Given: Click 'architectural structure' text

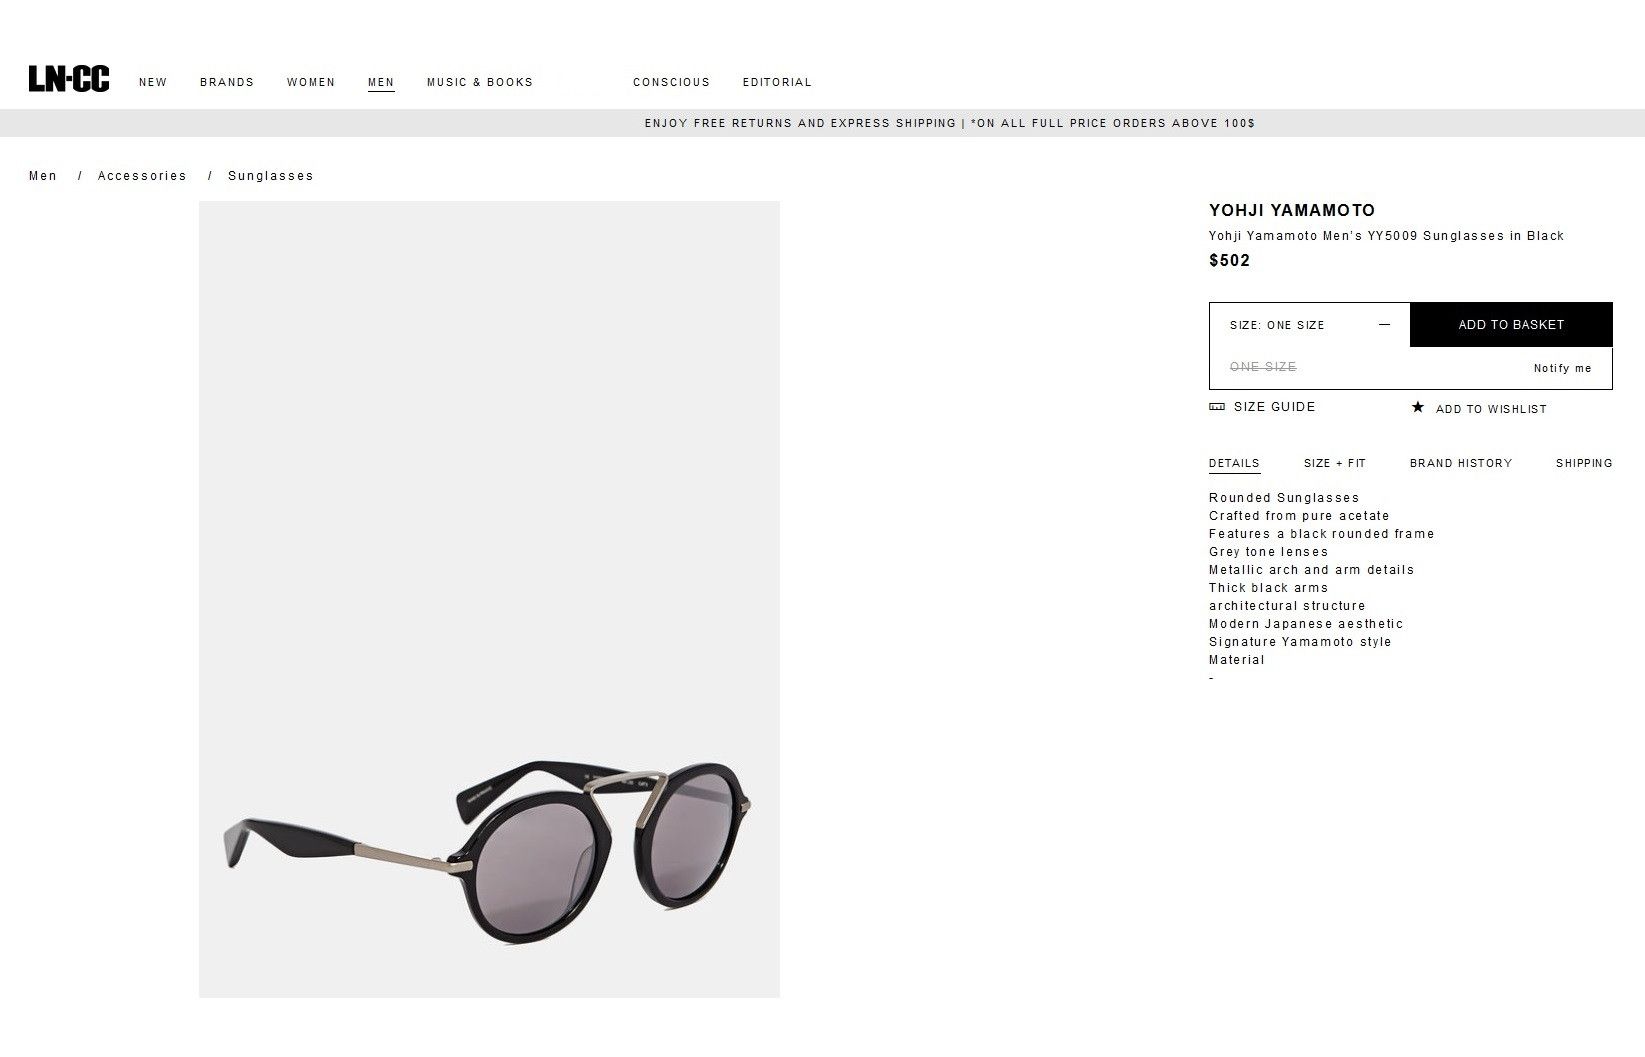Looking at the screenshot, I should tap(1287, 606).
